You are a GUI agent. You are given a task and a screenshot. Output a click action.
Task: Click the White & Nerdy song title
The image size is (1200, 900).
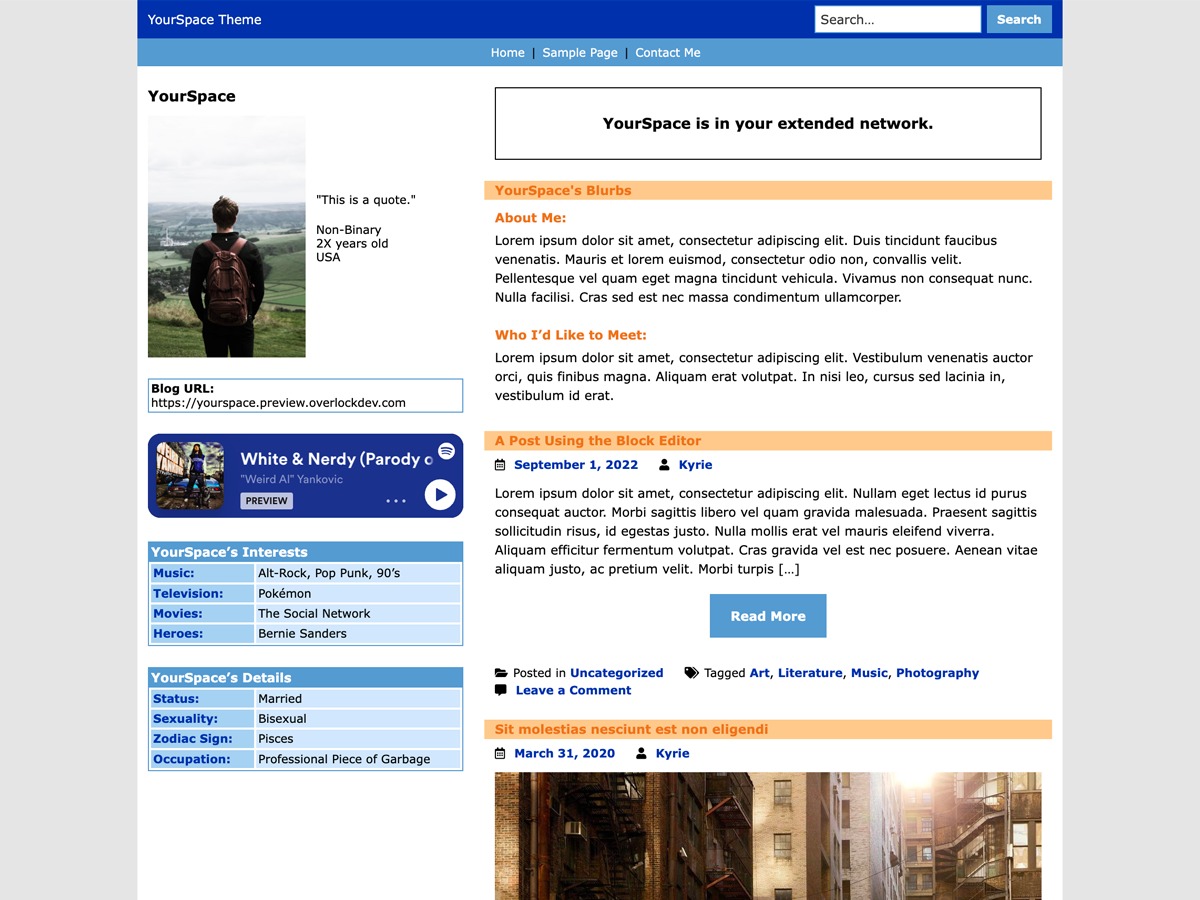click(x=336, y=459)
